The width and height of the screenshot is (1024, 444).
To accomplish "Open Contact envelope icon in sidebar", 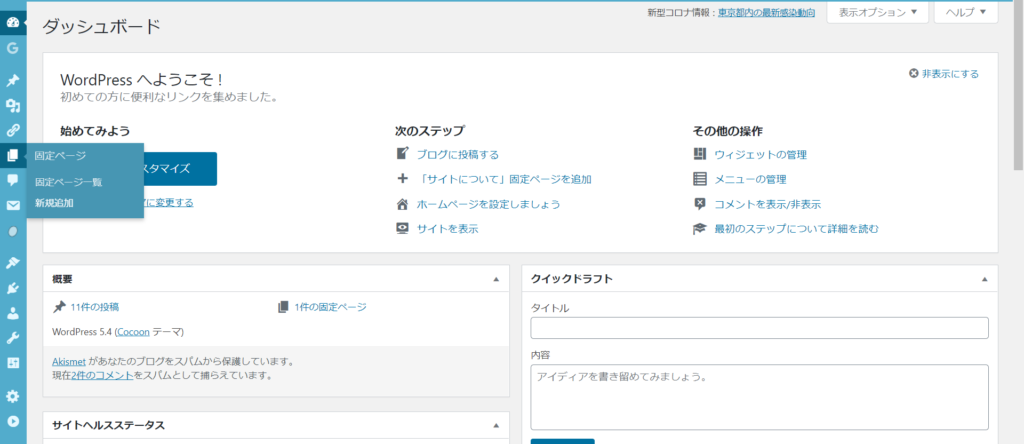I will pyautogui.click(x=12, y=206).
